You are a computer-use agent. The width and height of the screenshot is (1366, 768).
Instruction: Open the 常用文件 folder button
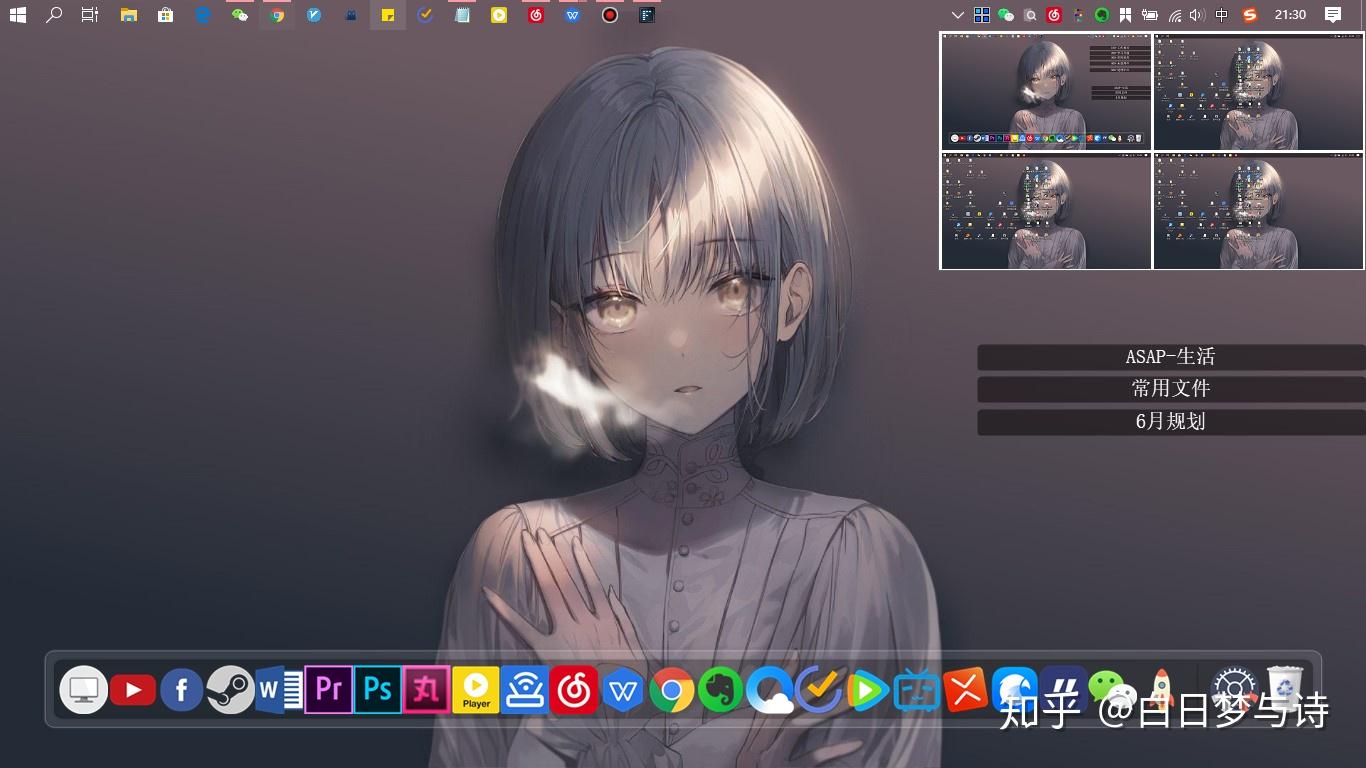(1171, 389)
